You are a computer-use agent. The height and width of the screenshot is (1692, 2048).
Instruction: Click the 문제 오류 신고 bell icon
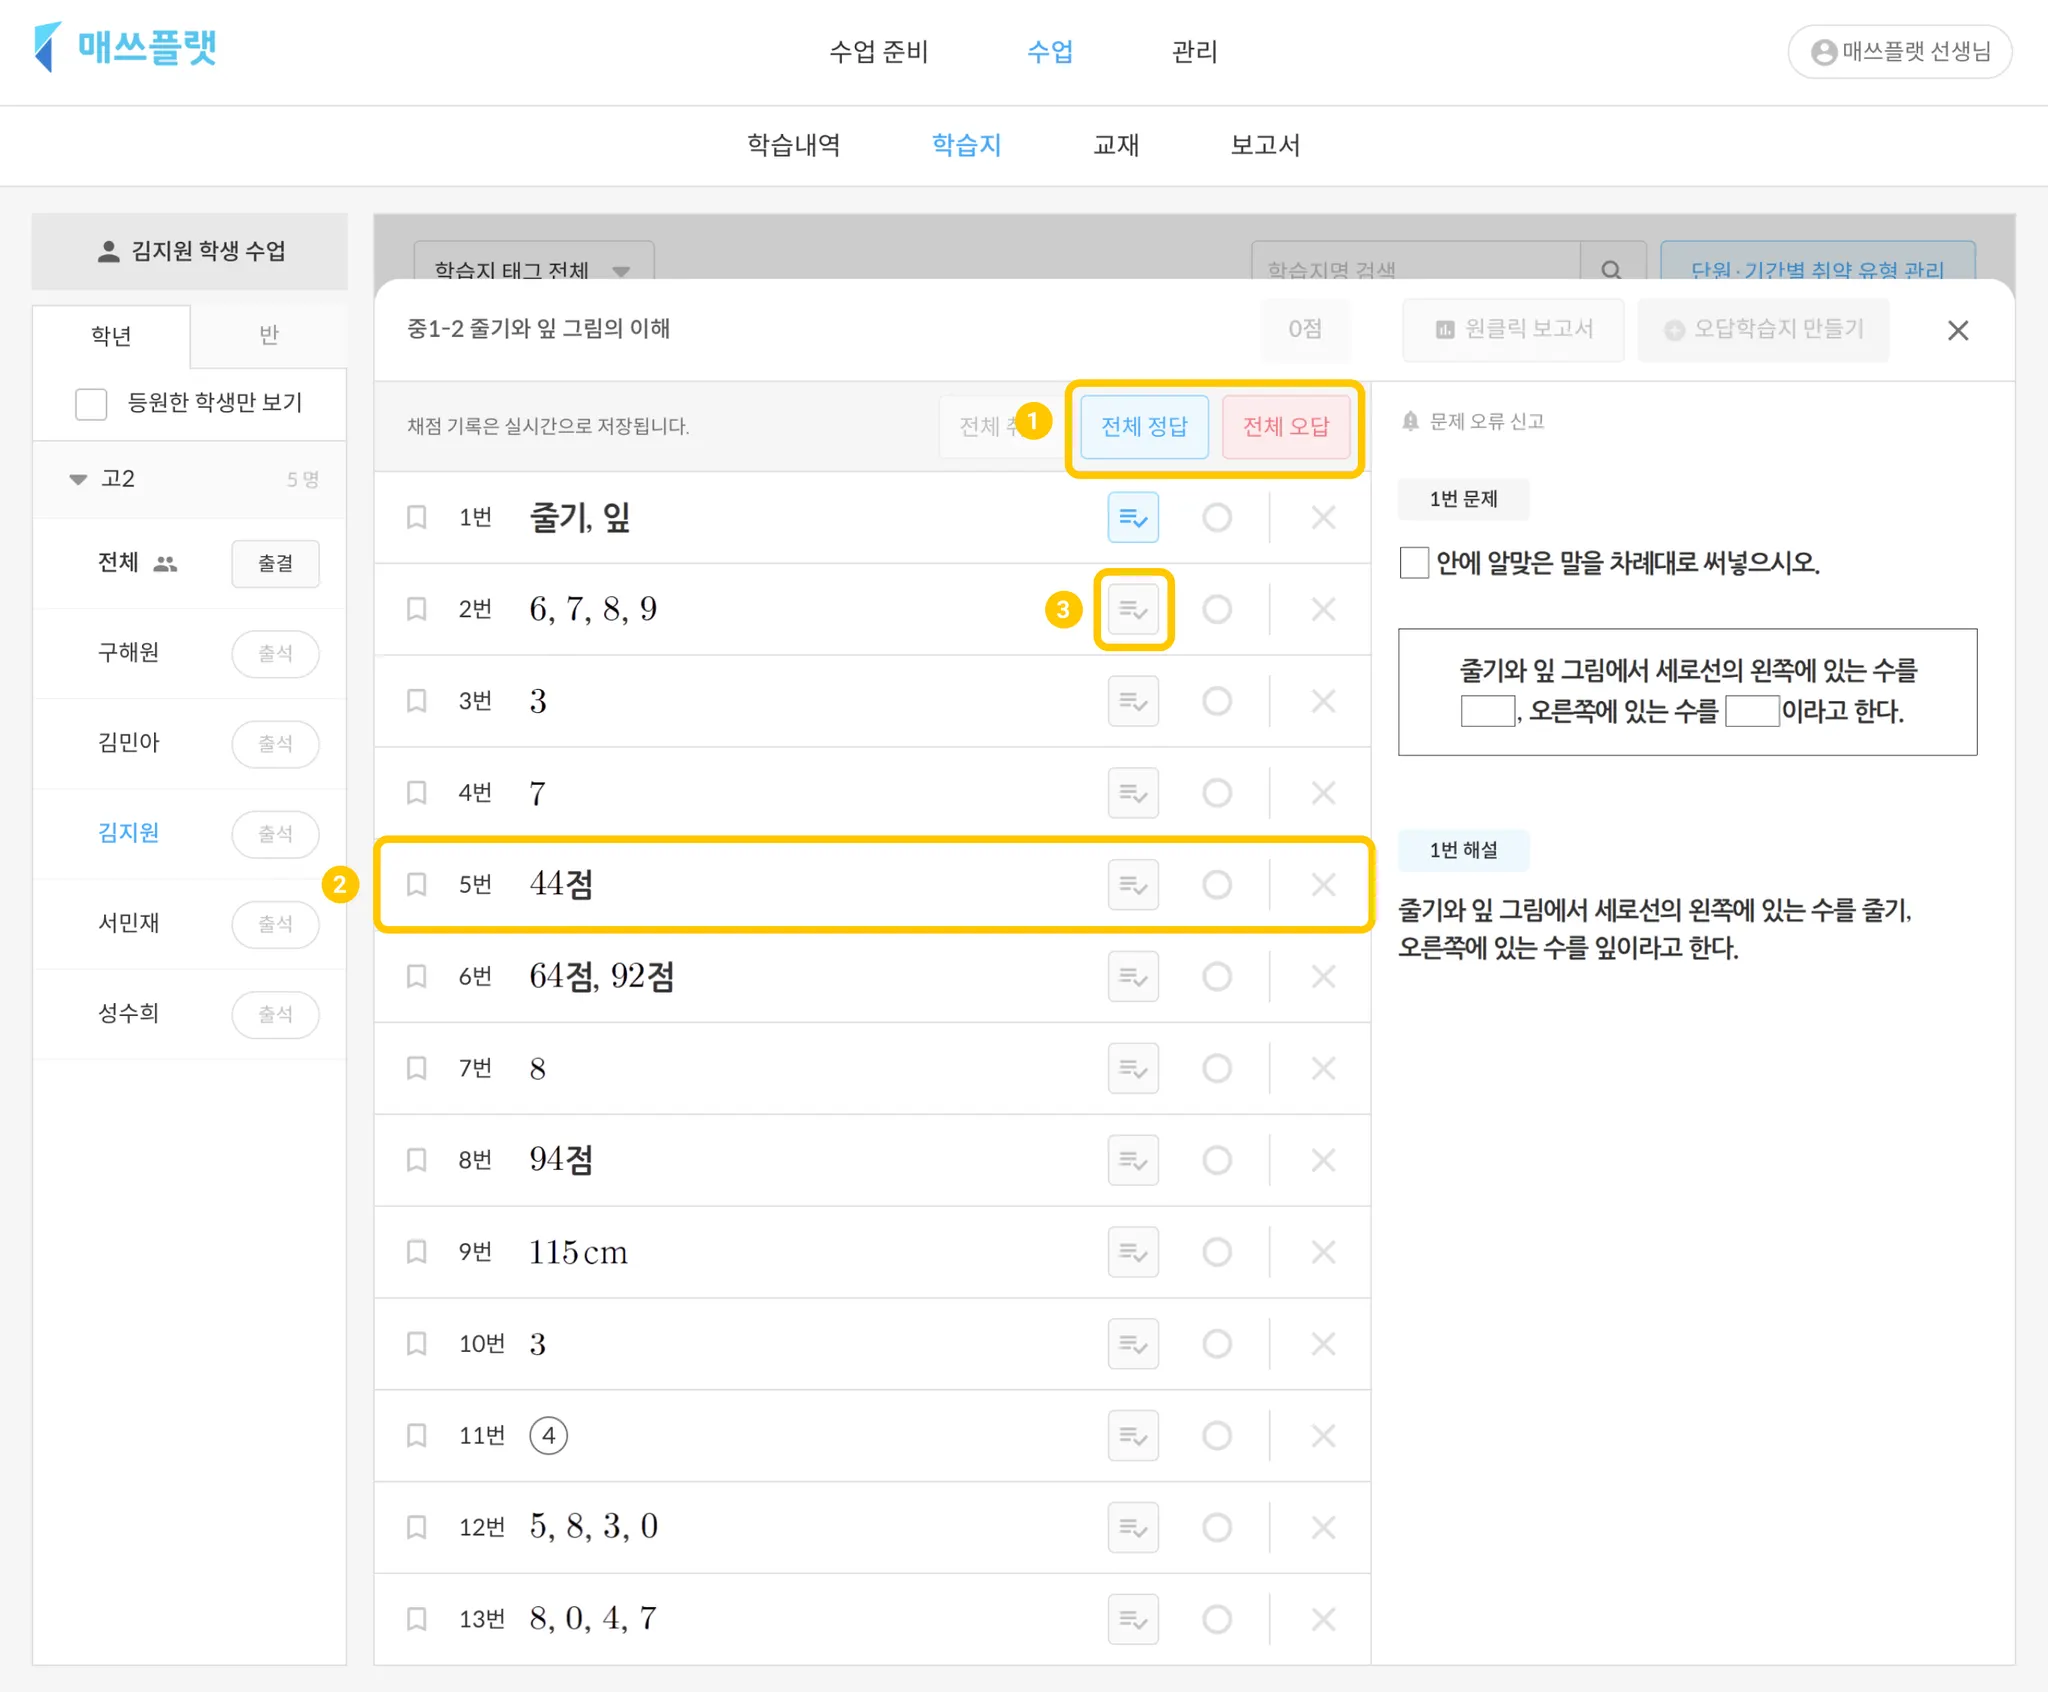pos(1410,421)
